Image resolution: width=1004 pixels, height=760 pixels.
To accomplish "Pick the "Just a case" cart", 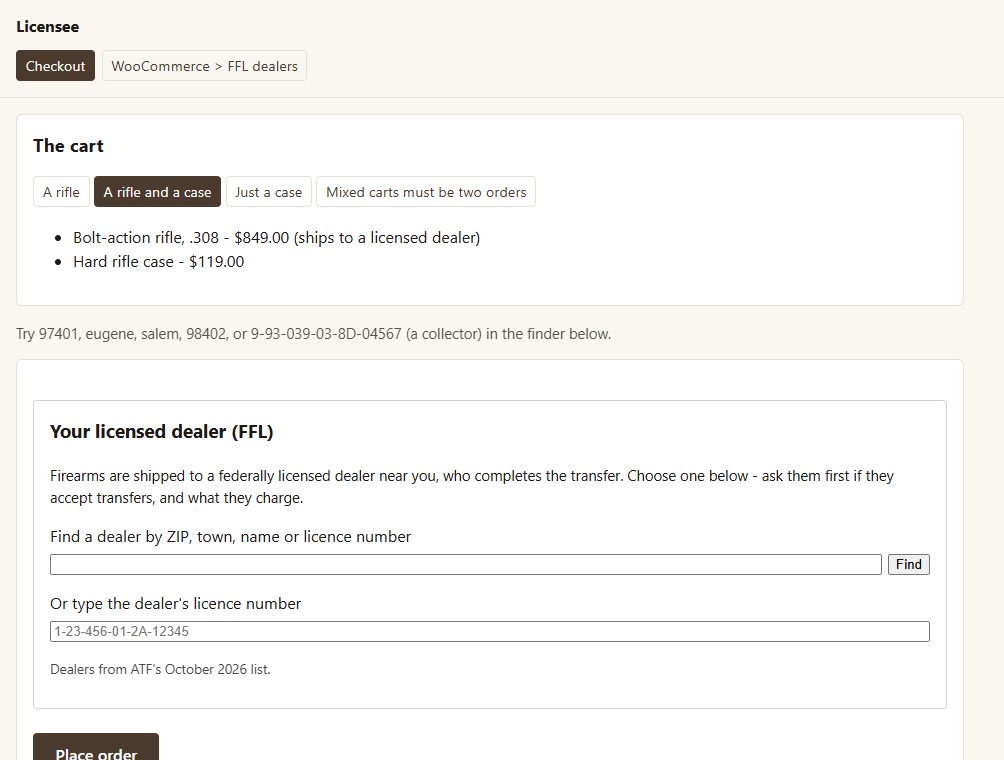I will coord(269,192).
